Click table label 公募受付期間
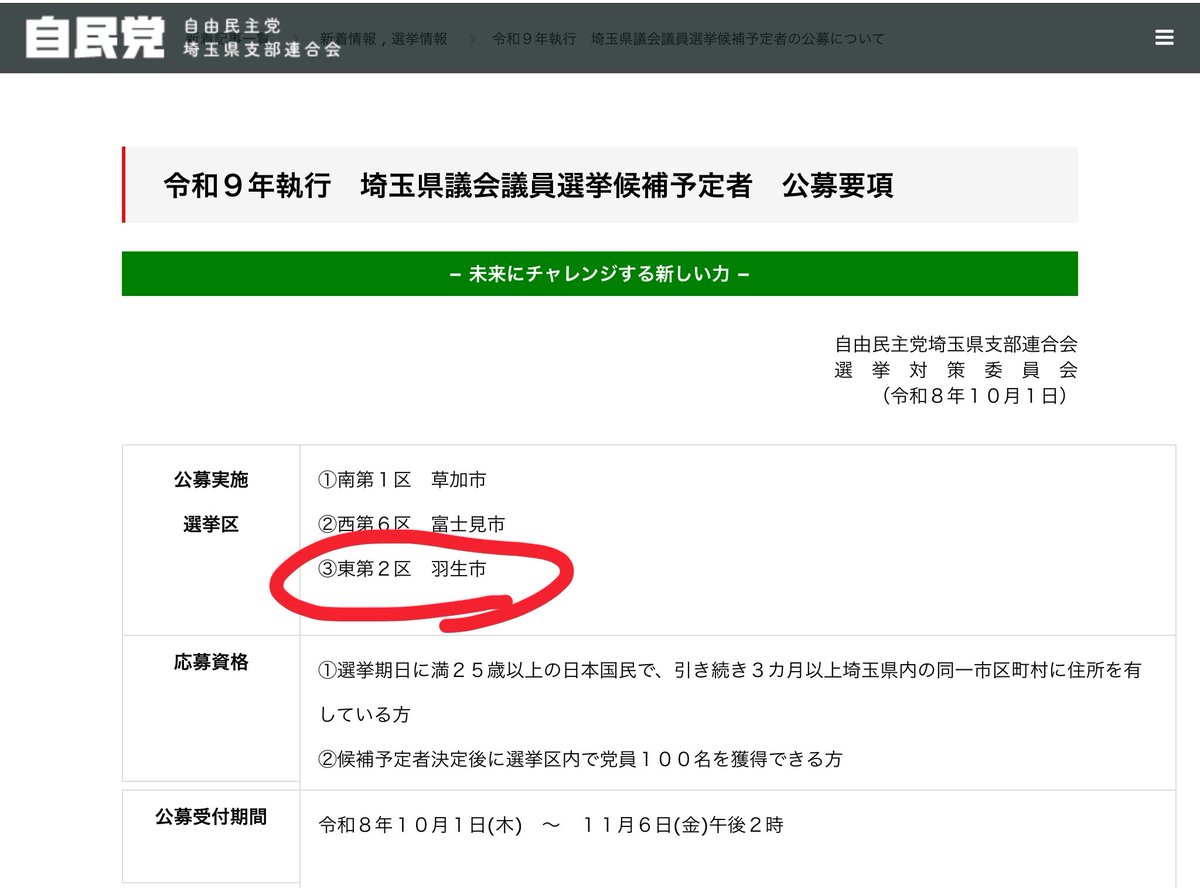1200x888 pixels. 211,817
